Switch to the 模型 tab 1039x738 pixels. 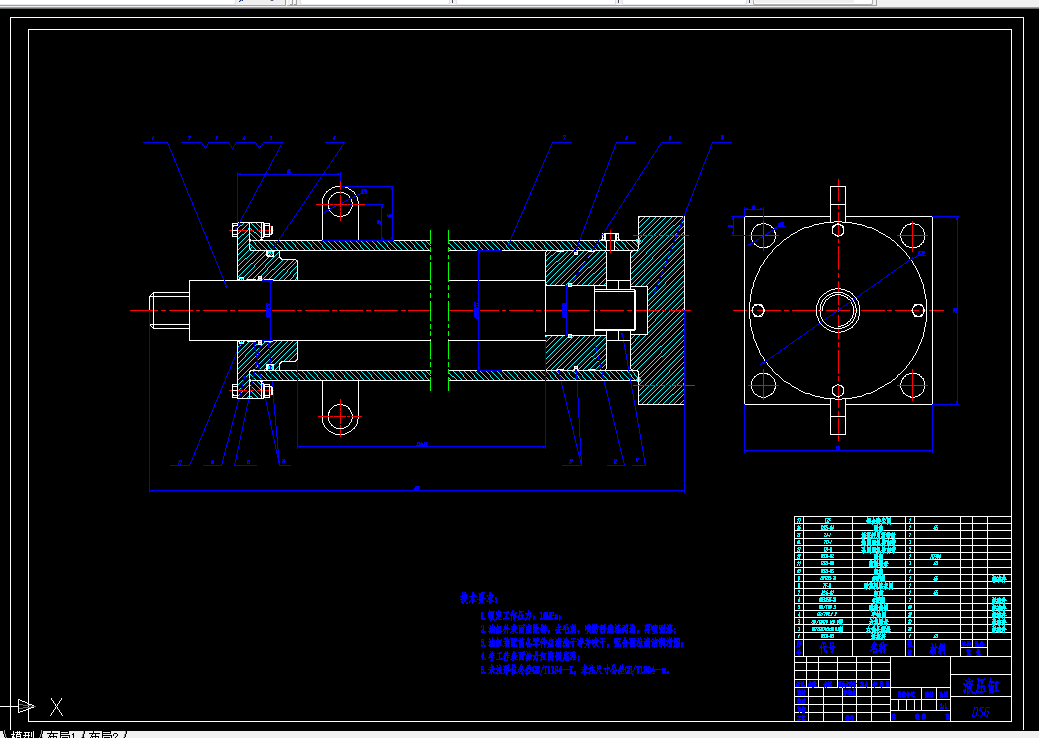[23, 735]
